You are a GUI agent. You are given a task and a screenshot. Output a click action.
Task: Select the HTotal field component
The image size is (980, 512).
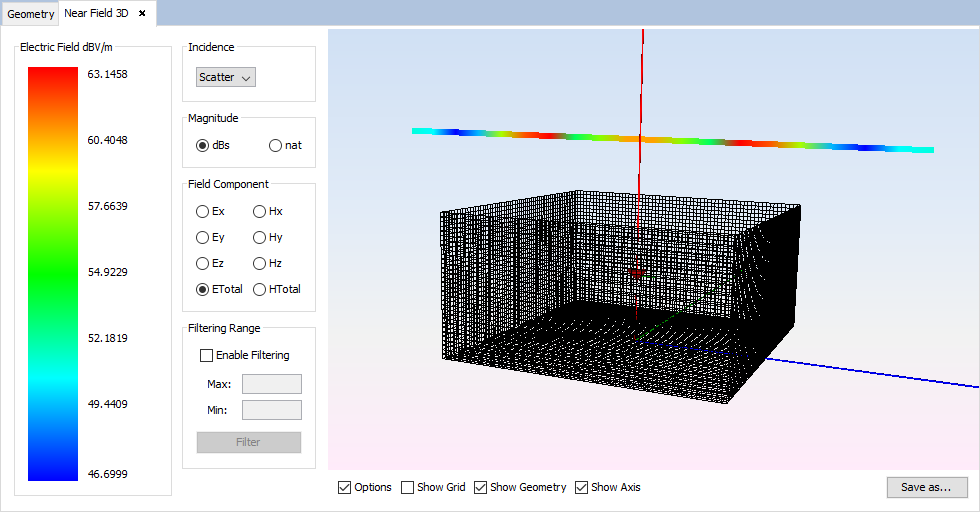tap(260, 289)
